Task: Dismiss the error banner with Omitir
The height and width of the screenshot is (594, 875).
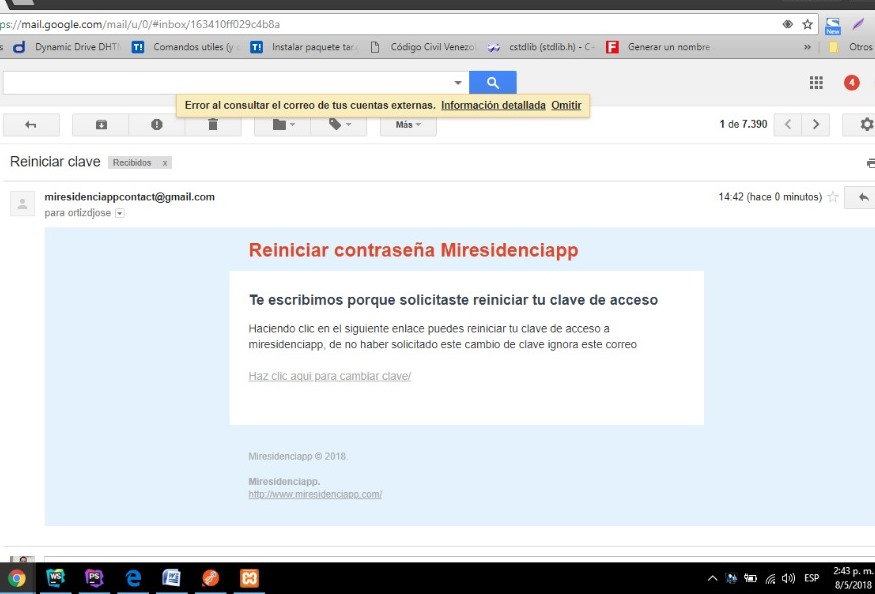Action: 566,105
